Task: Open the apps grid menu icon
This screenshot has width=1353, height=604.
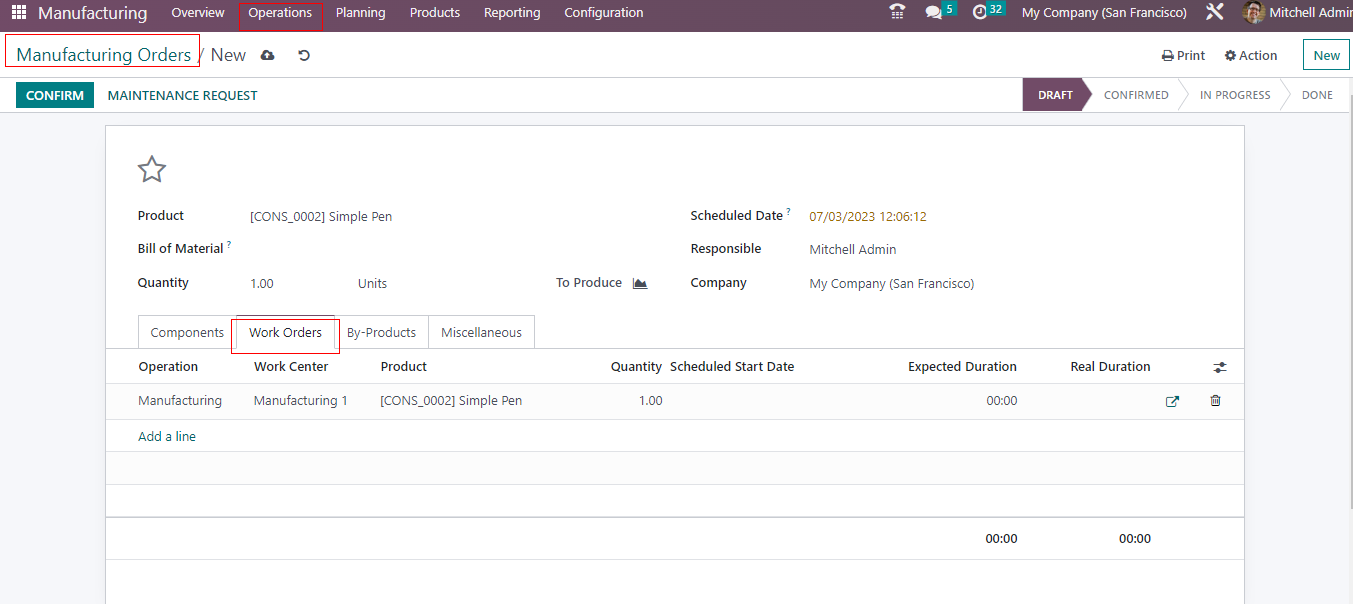Action: [19, 13]
